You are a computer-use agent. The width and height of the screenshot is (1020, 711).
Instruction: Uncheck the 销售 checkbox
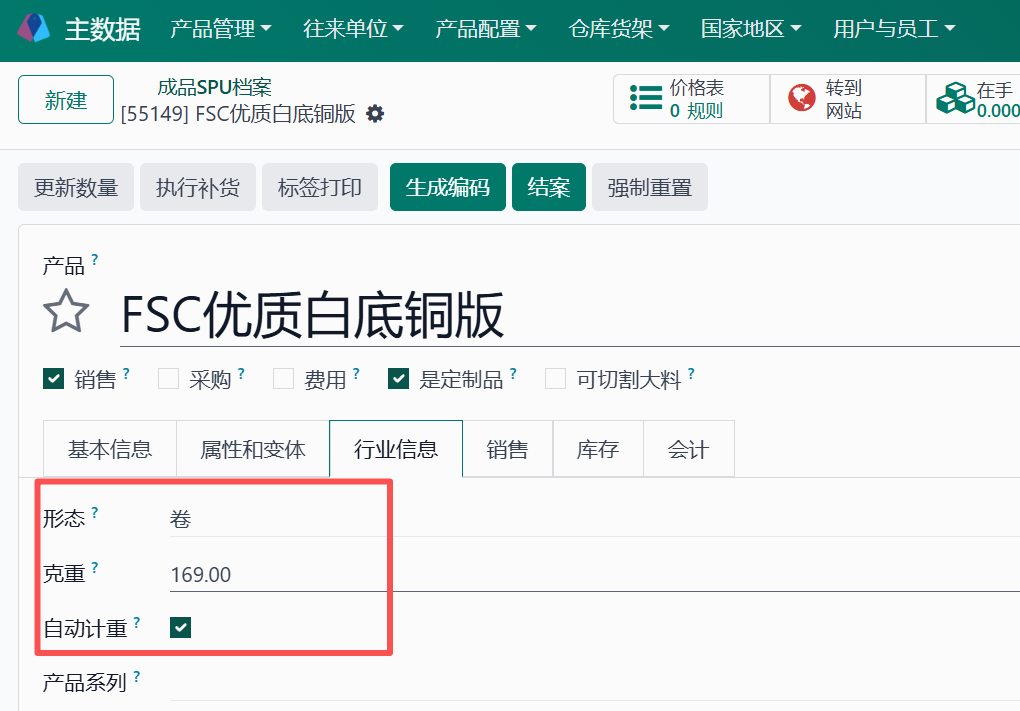(x=52, y=379)
